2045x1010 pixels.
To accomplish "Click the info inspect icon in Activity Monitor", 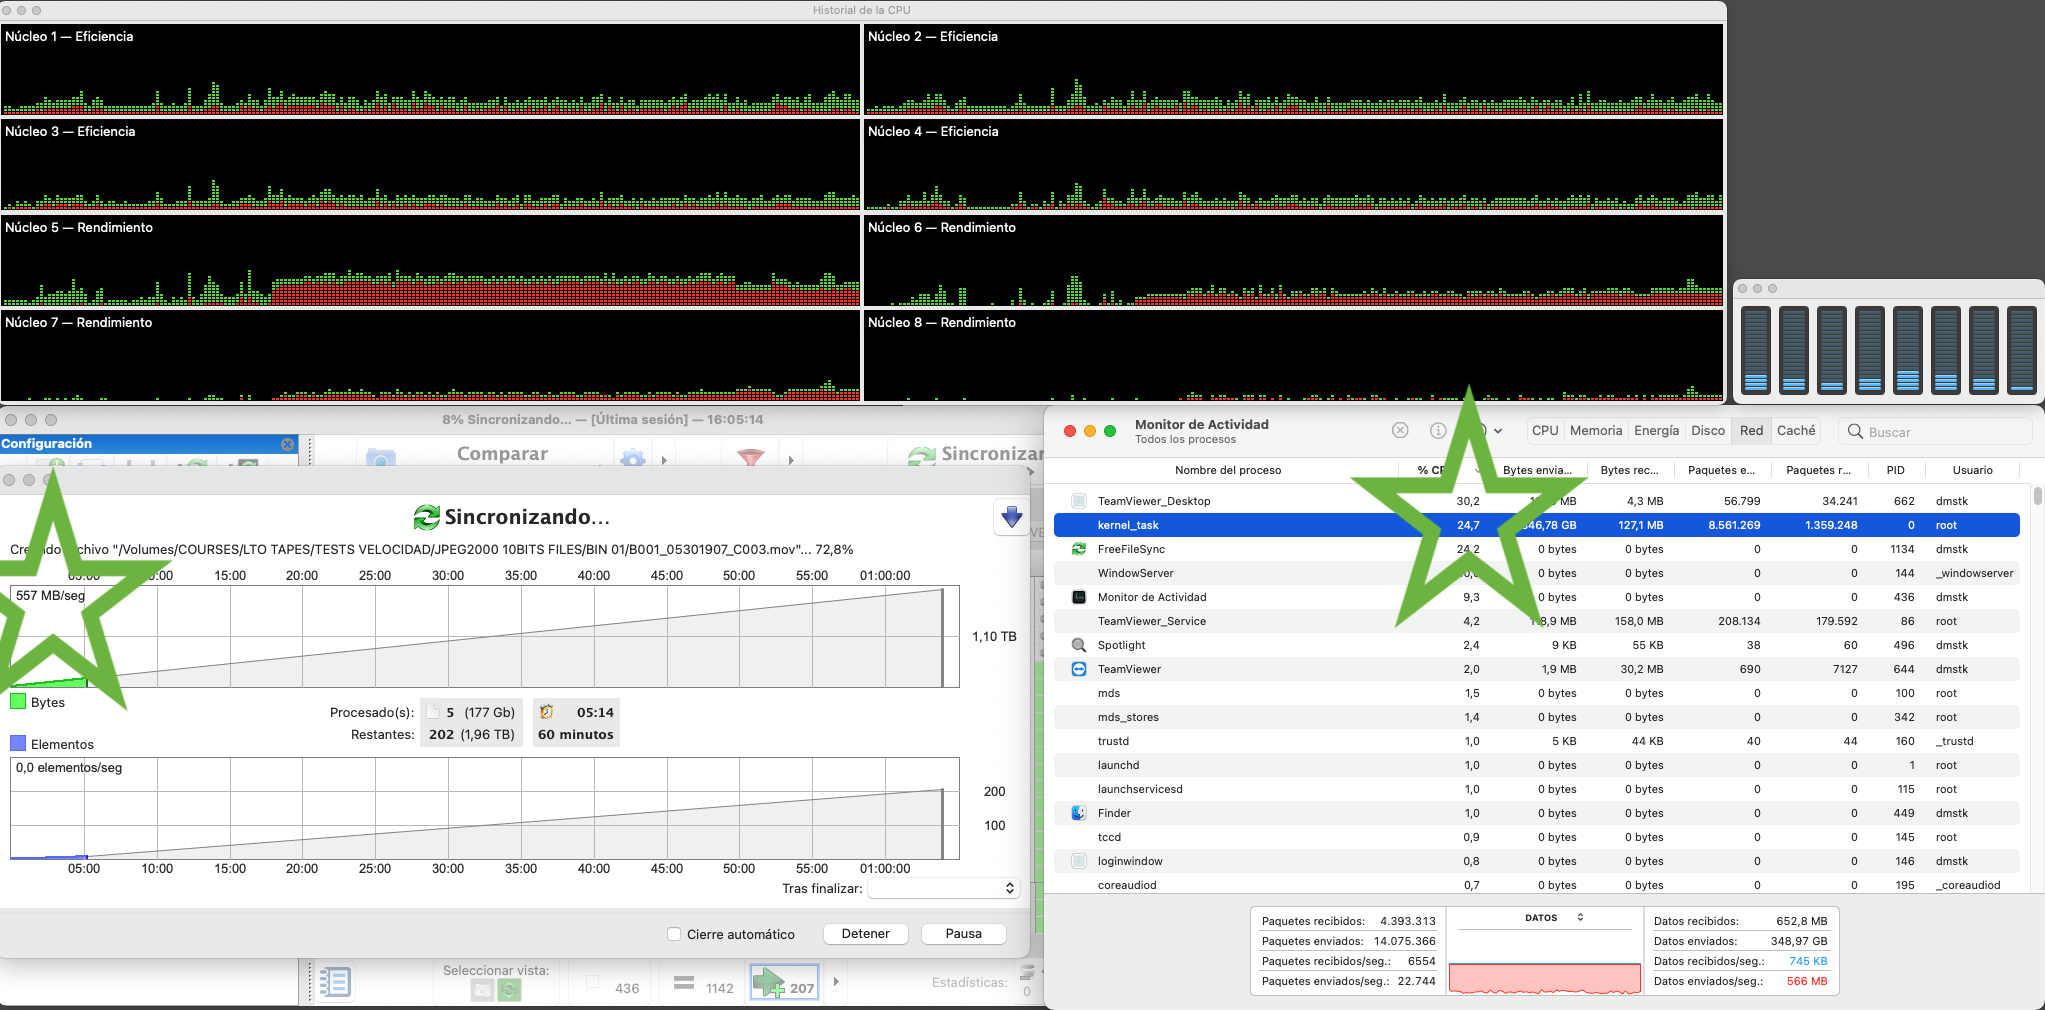I will pos(1438,430).
